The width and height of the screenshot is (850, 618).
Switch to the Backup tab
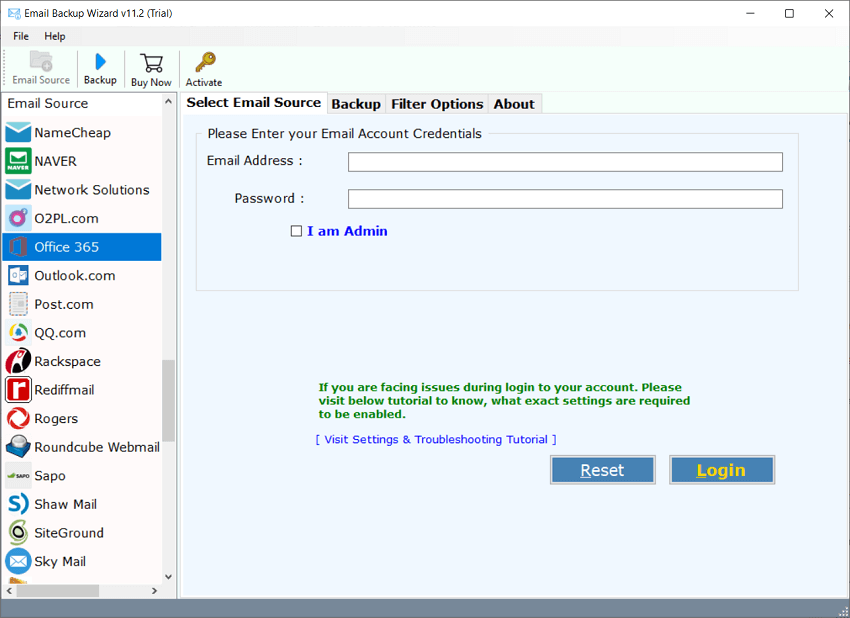(x=356, y=104)
